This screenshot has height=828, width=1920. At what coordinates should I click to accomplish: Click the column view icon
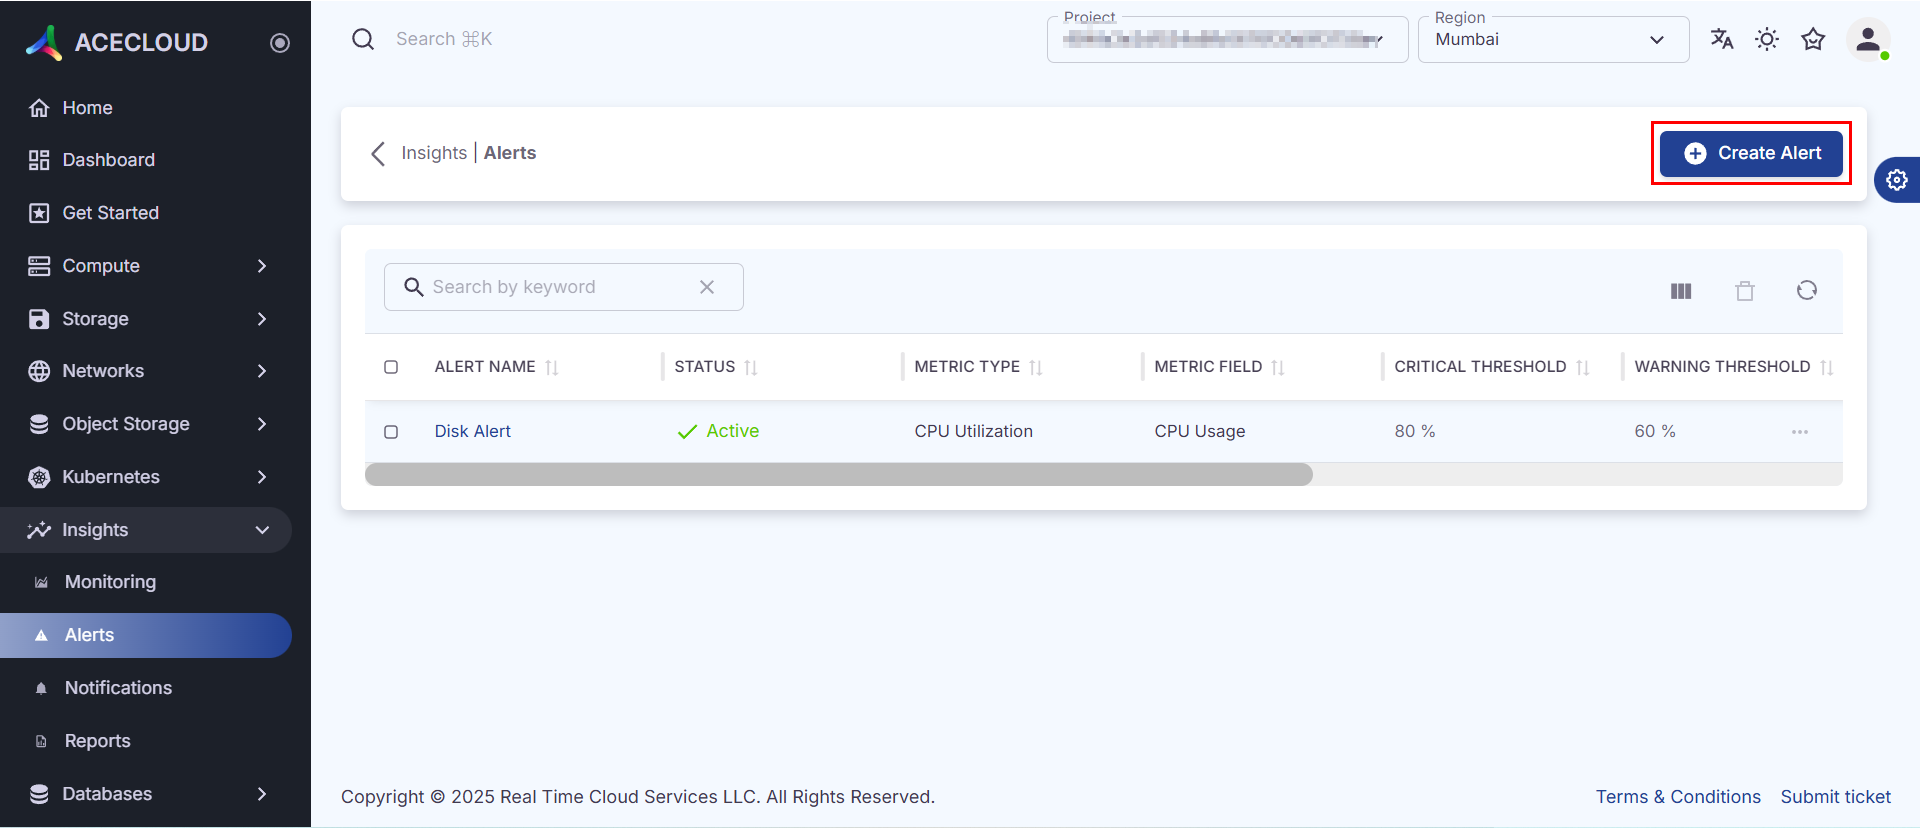coord(1681,291)
